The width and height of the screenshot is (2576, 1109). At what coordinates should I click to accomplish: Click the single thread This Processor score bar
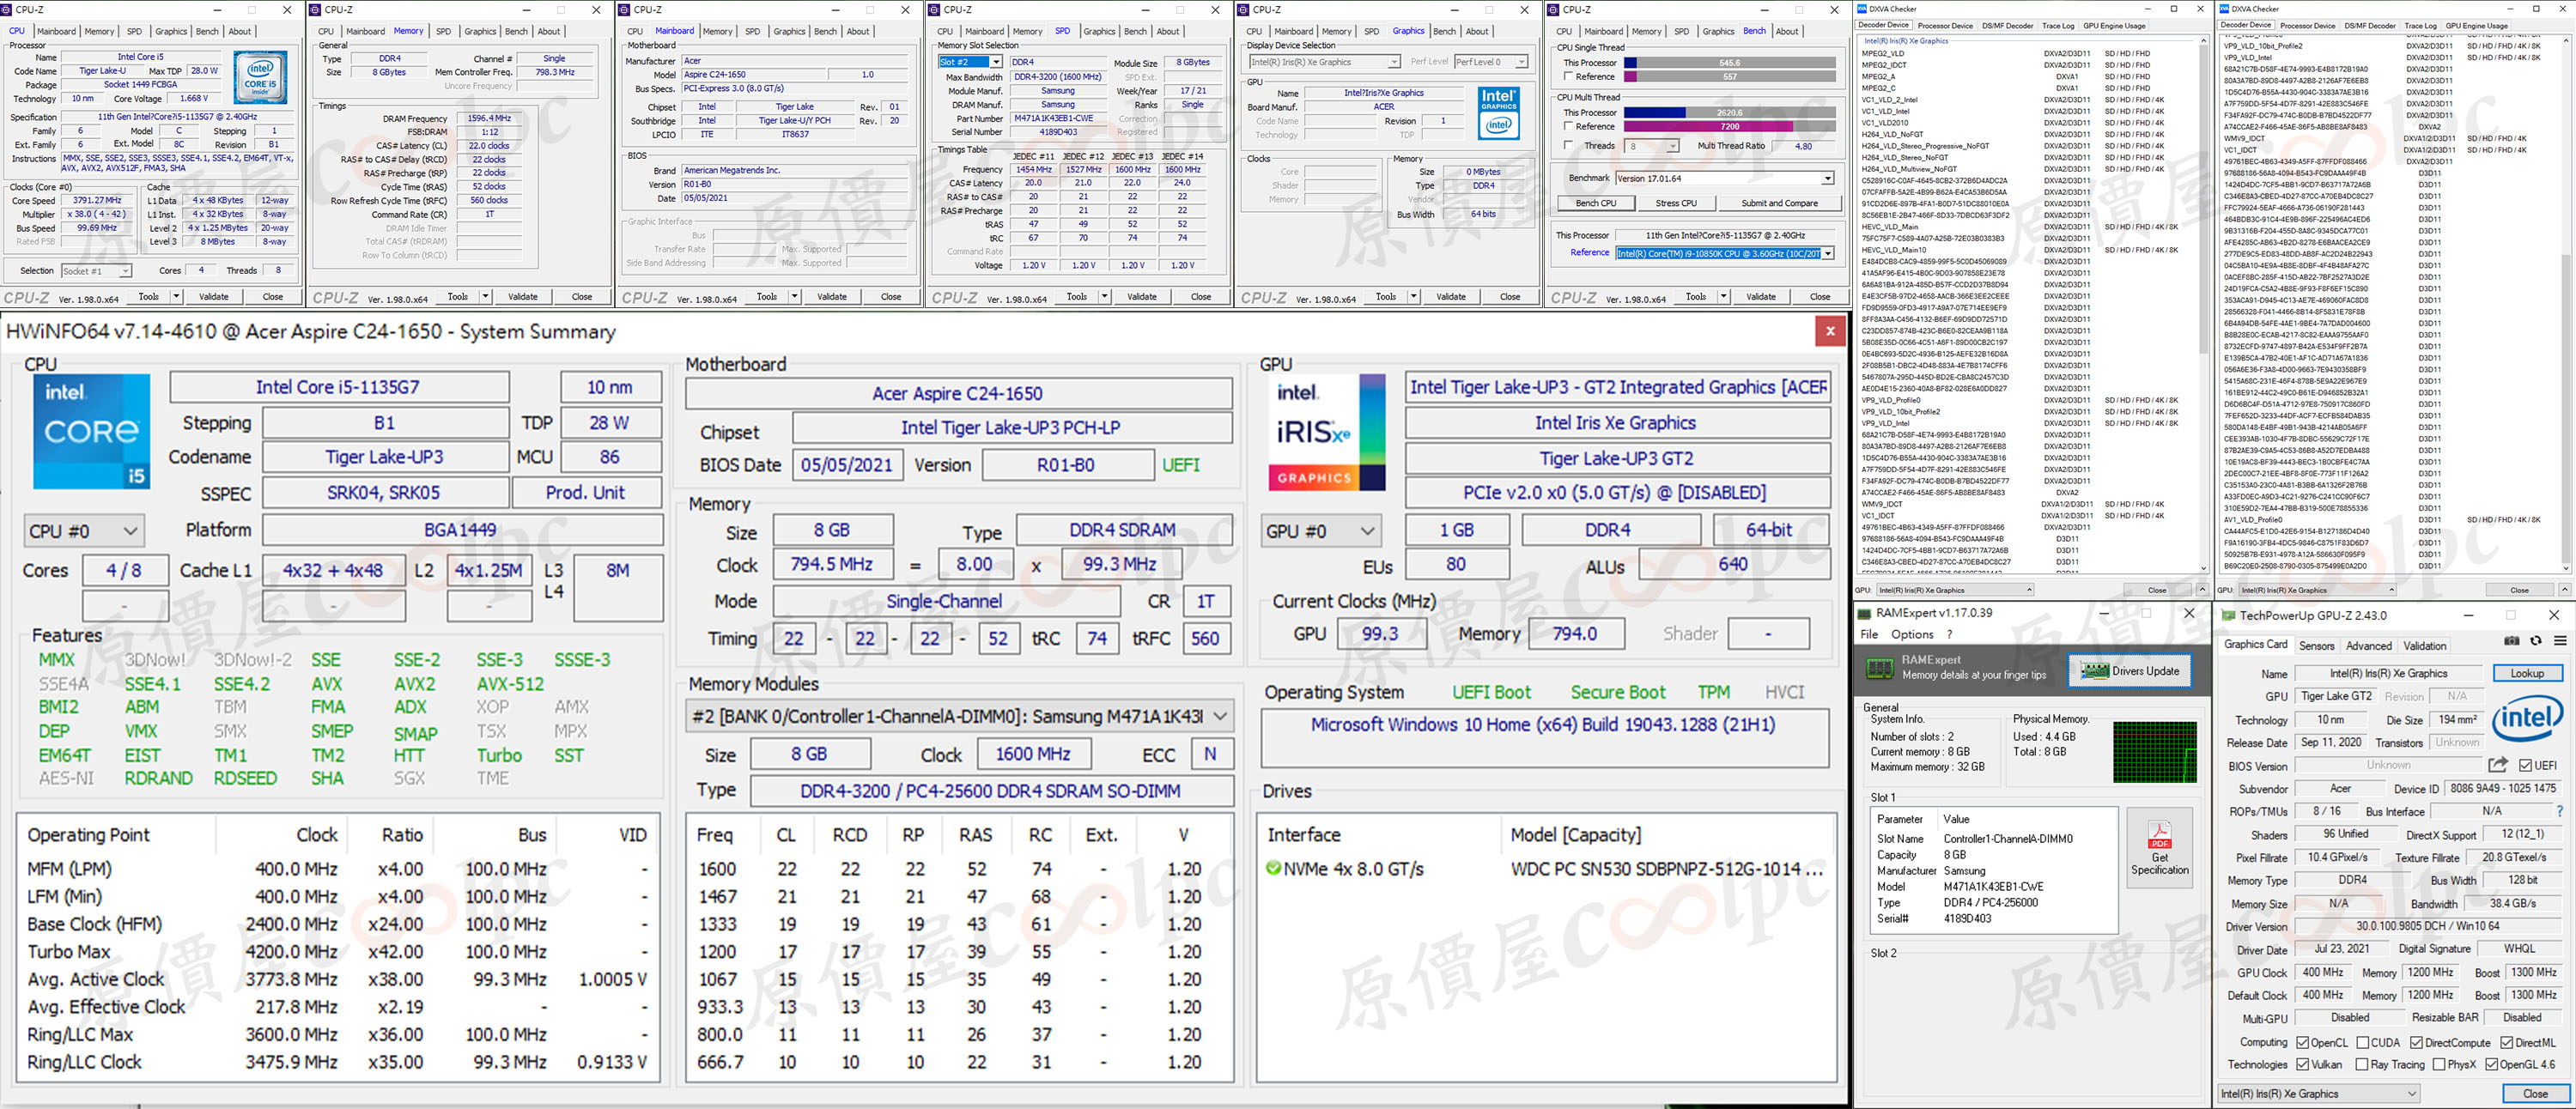(1729, 62)
